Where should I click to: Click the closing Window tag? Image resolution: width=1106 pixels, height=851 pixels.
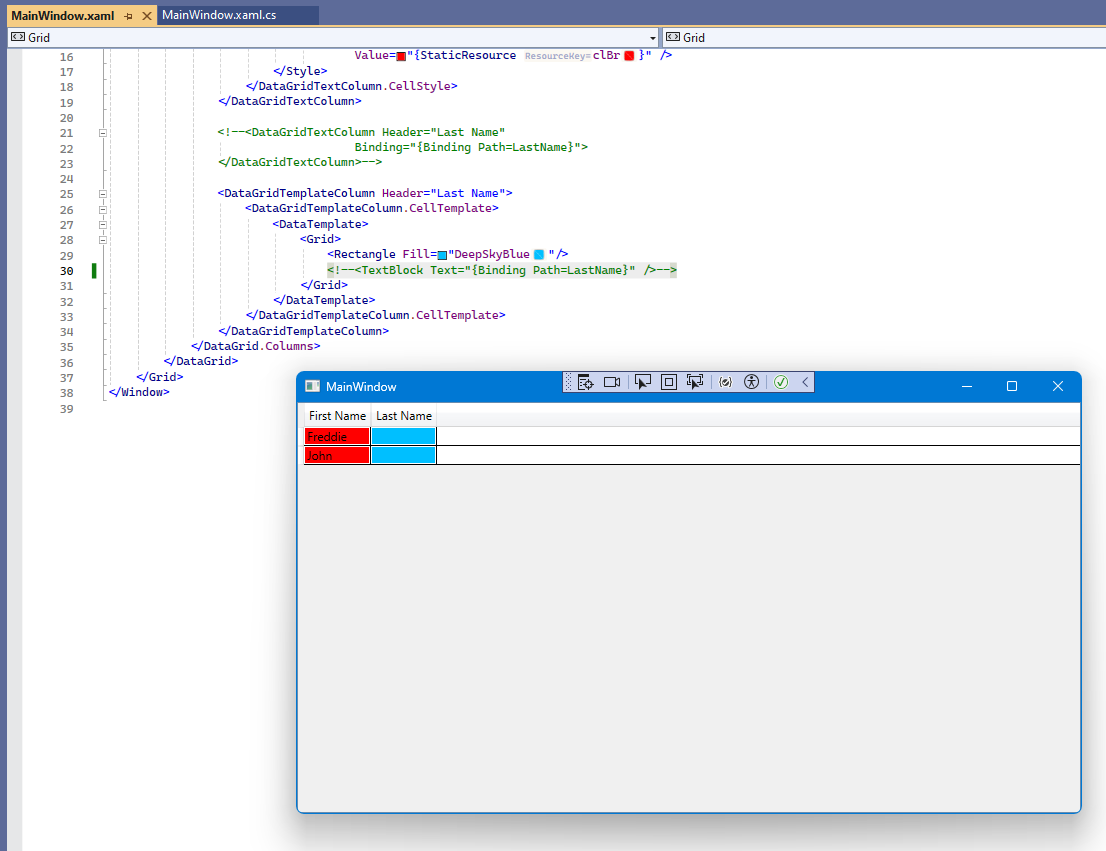coord(139,392)
